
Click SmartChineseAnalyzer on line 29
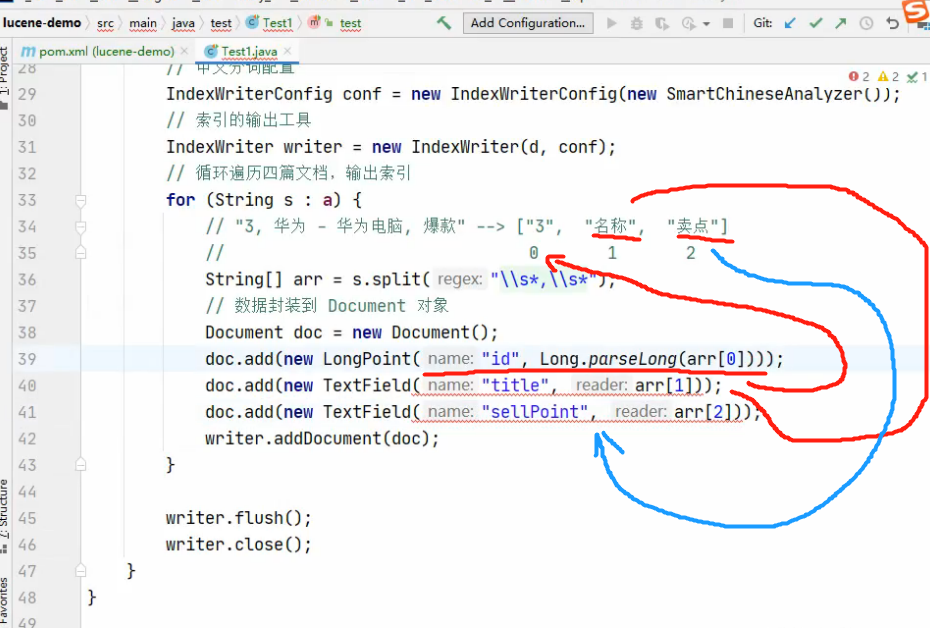click(764, 94)
